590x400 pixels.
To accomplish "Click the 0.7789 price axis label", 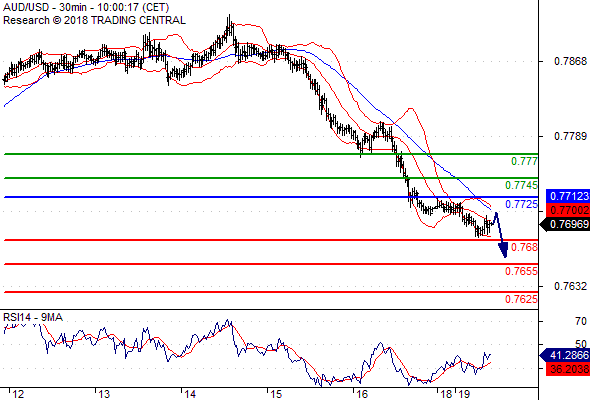I will (x=570, y=136).
